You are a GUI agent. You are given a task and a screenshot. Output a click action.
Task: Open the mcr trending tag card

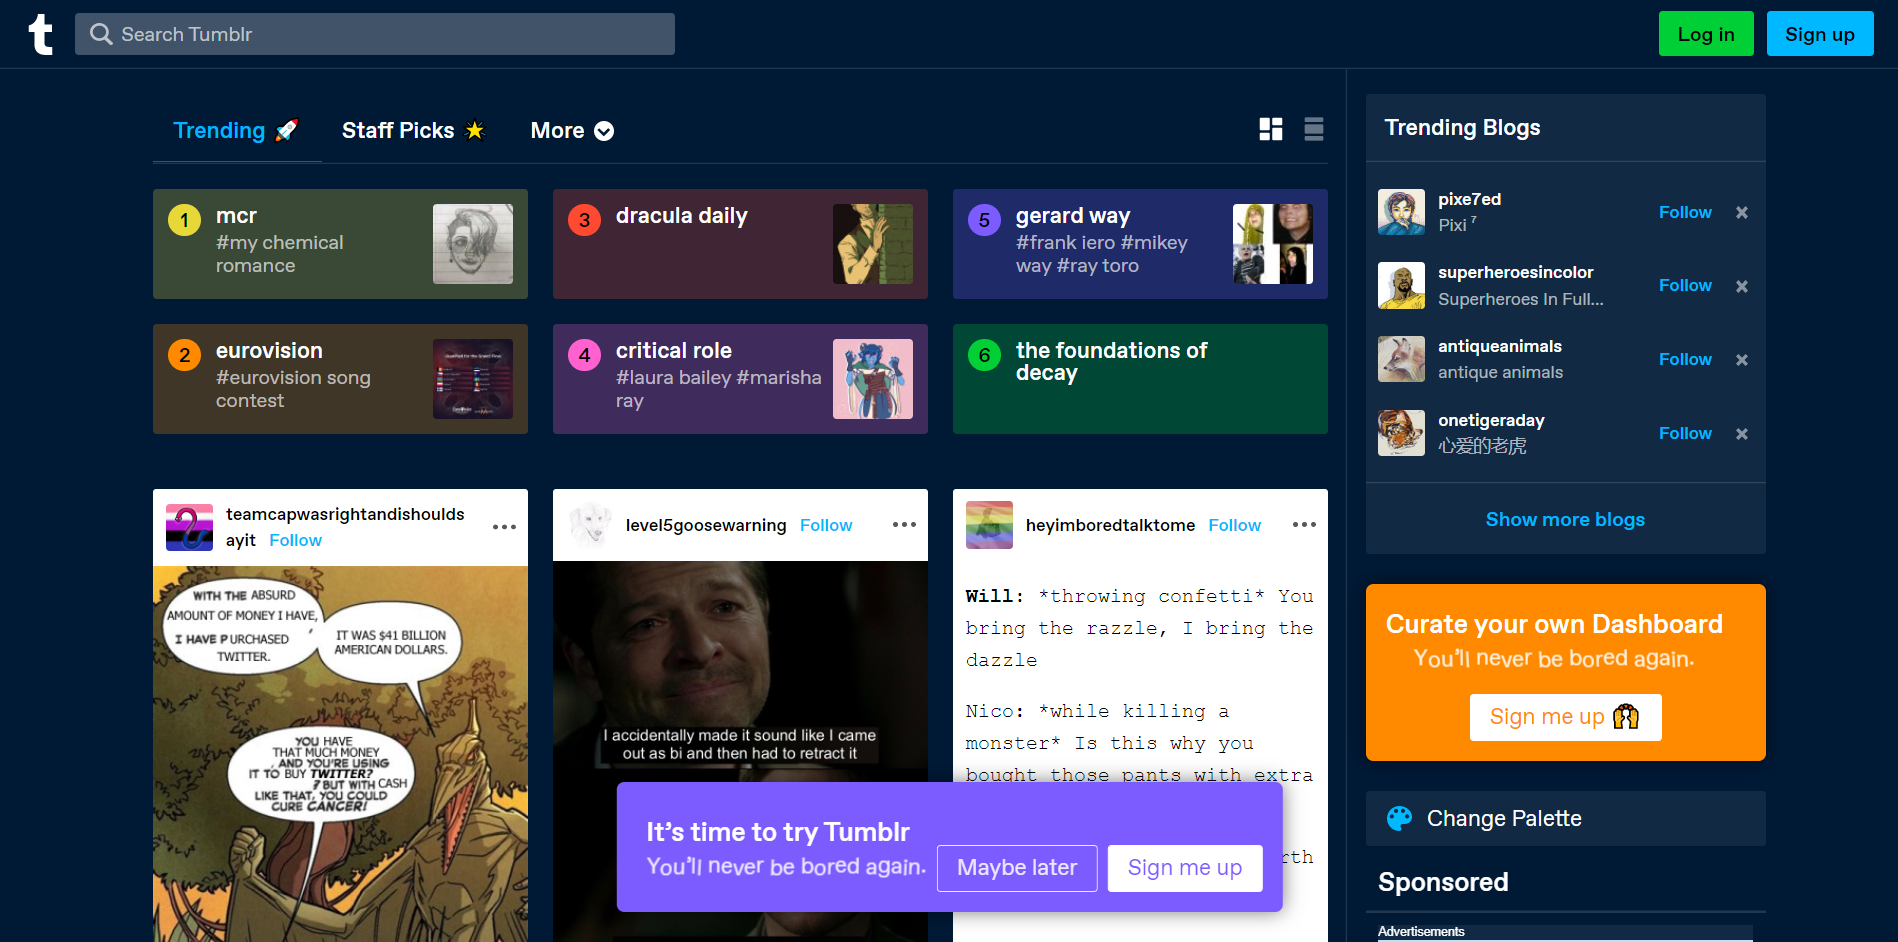tap(340, 244)
